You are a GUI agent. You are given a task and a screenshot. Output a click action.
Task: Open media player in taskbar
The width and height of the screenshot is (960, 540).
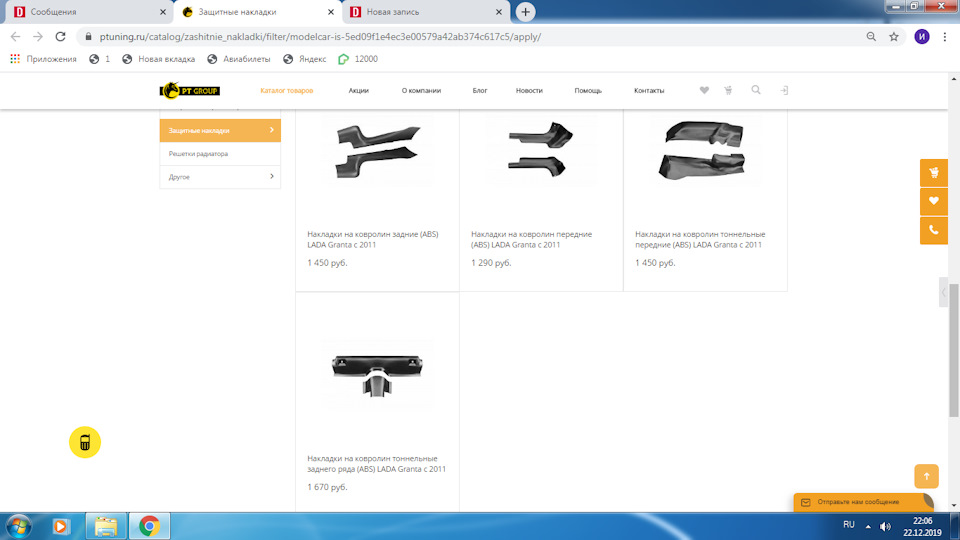(x=61, y=527)
